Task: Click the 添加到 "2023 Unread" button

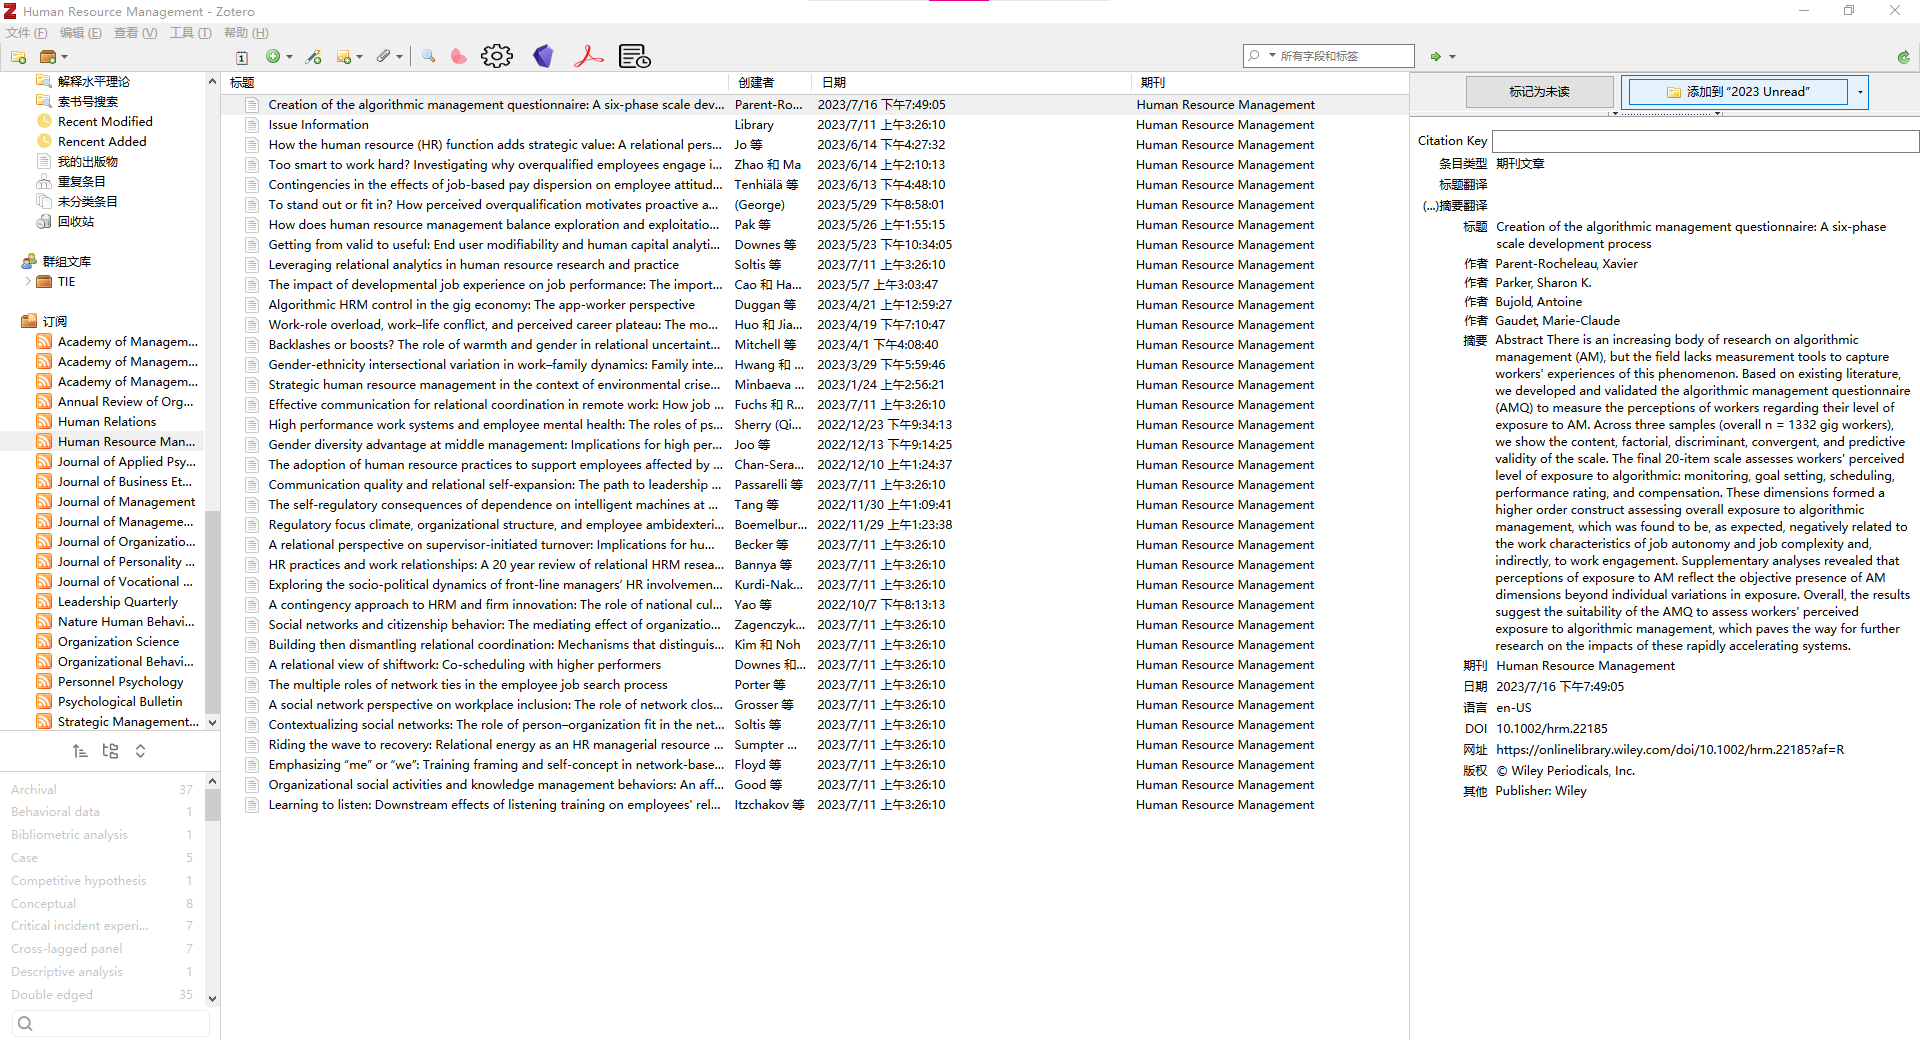Action: click(x=1737, y=92)
